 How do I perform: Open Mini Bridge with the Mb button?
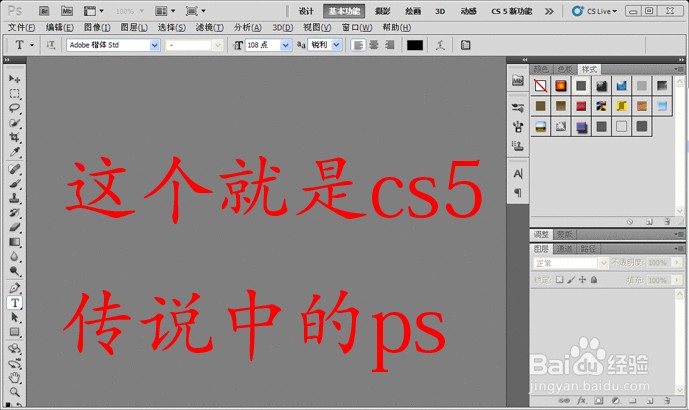67,11
